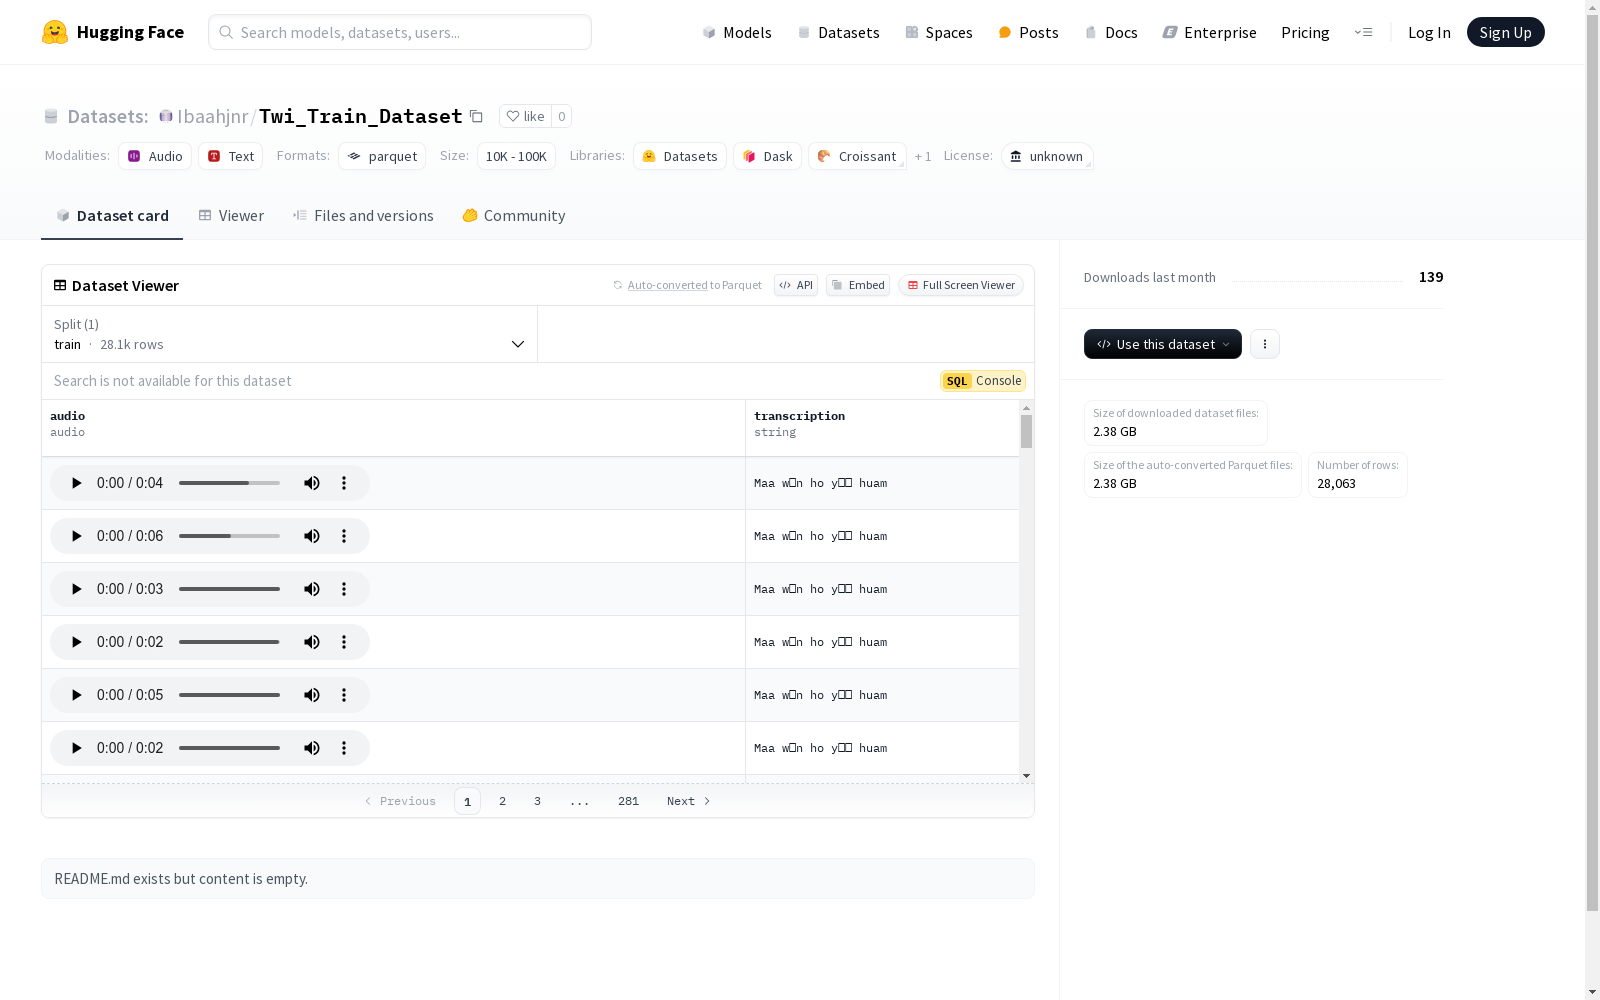Viewport: 1600px width, 1000px height.
Task: Select the Croissant library tag
Action: coord(857,156)
